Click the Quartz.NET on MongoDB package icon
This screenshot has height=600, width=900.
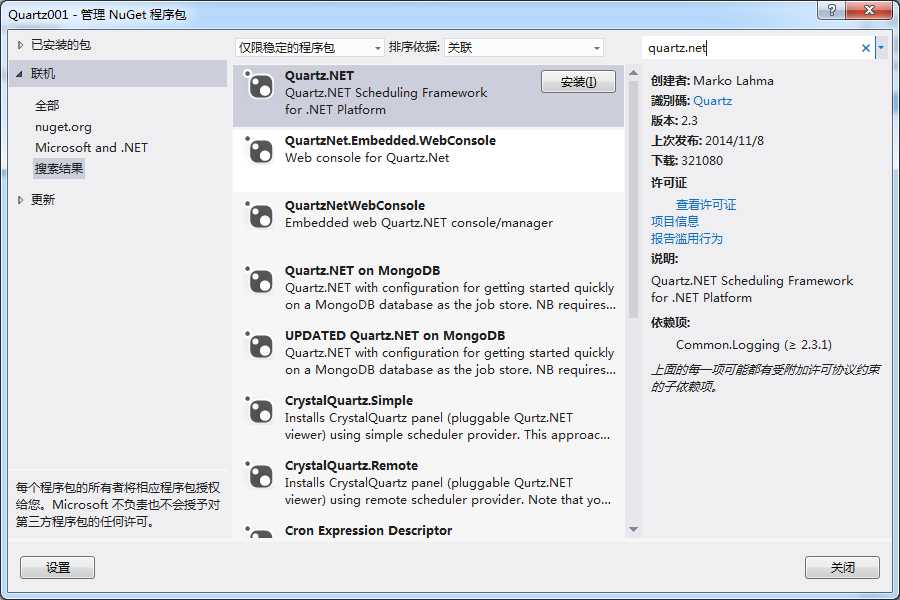[261, 281]
